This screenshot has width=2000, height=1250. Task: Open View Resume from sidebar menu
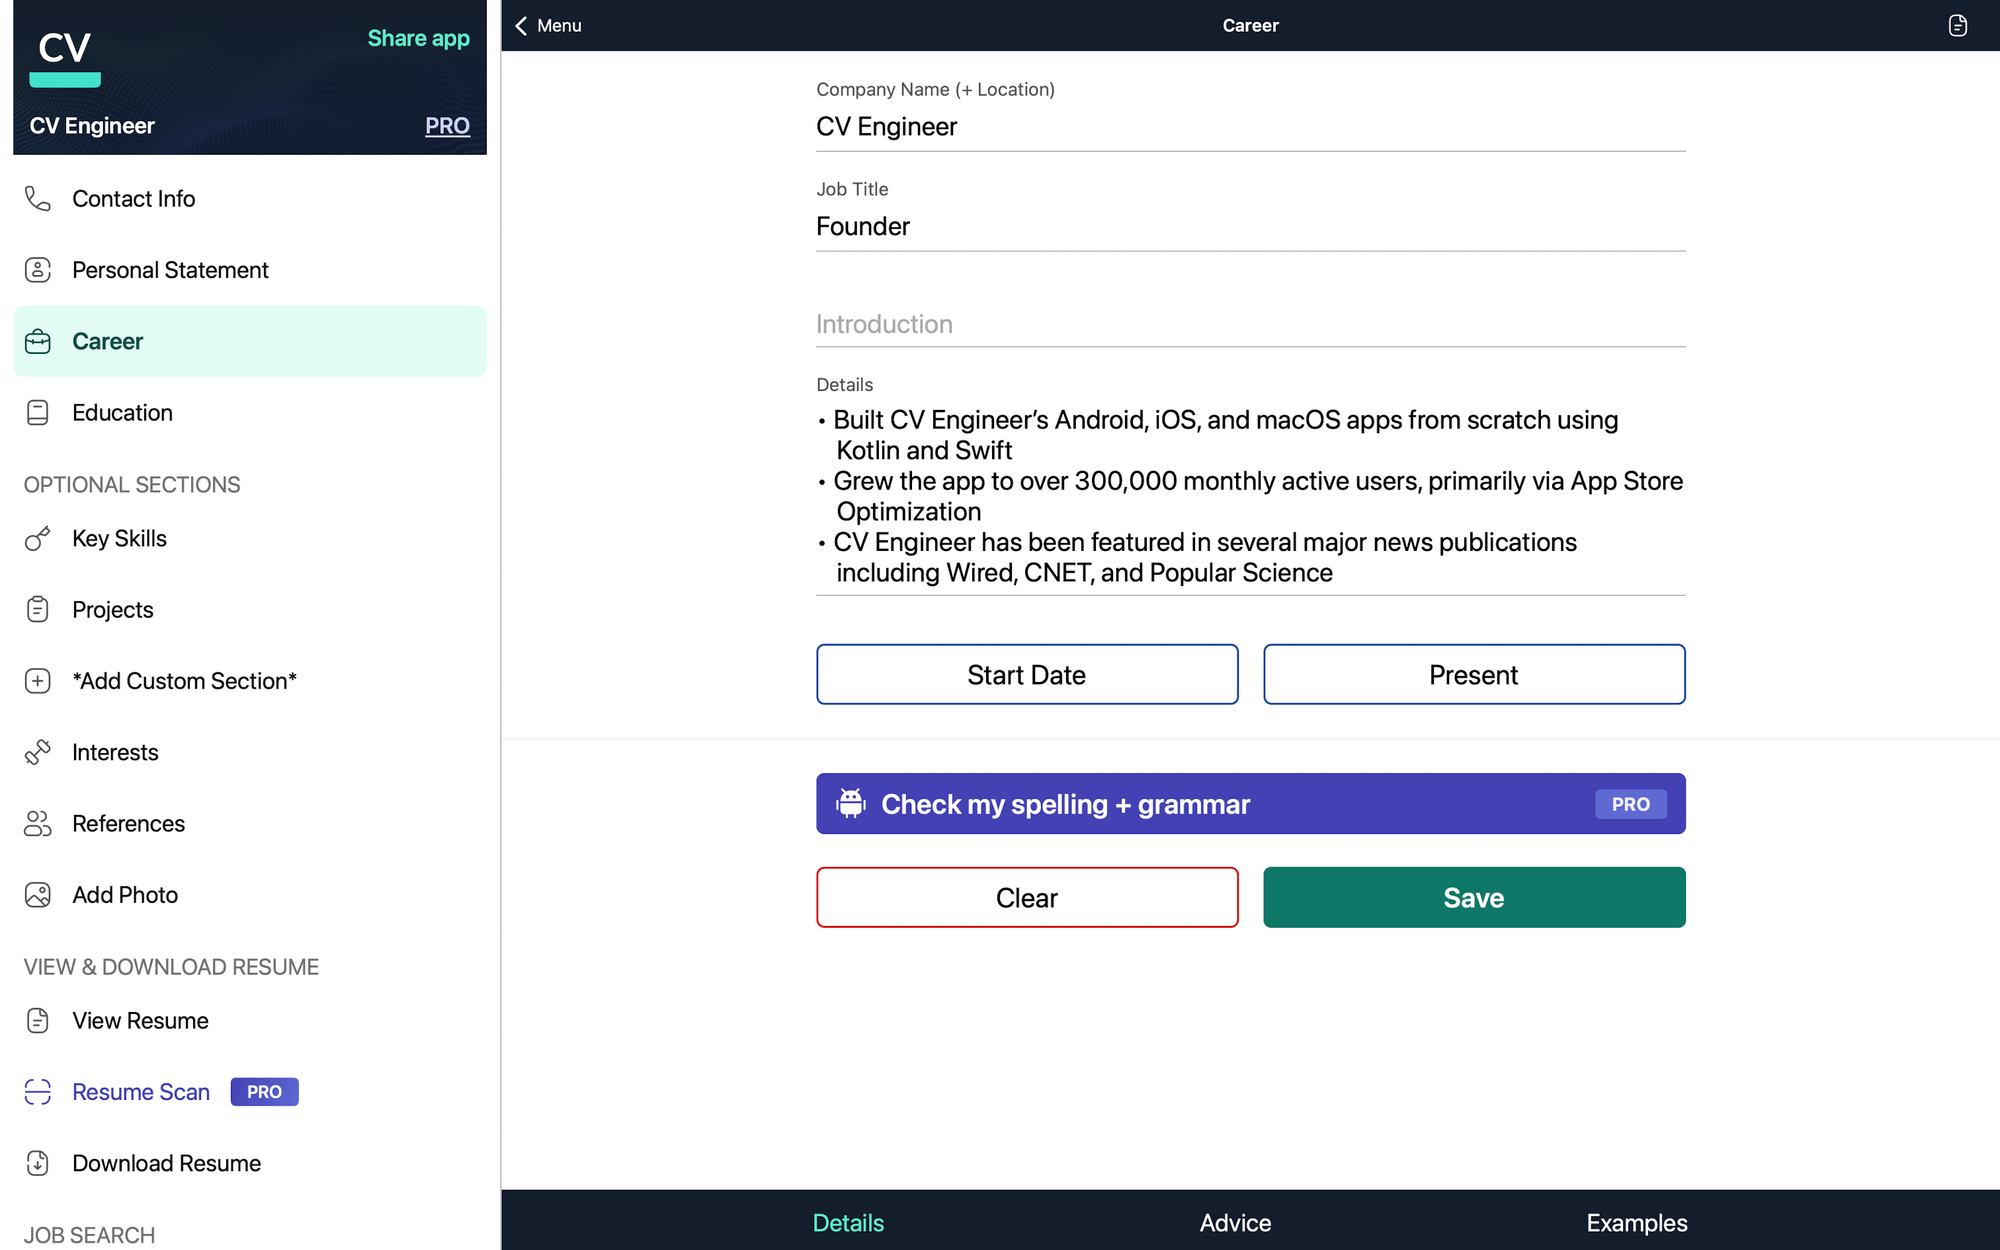click(x=140, y=1020)
